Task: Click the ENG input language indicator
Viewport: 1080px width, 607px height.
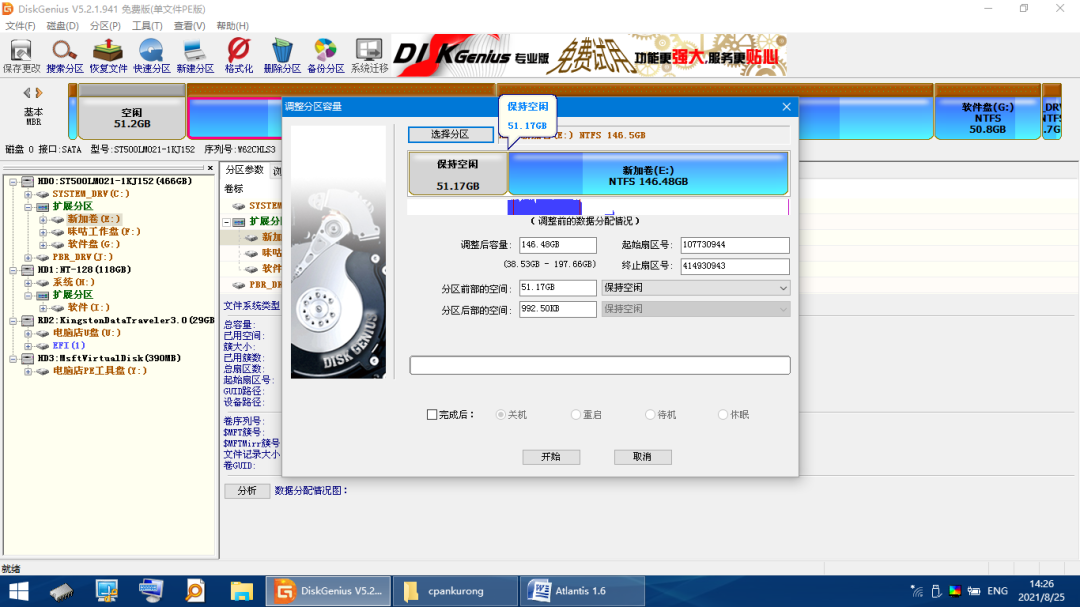Action: pos(997,591)
